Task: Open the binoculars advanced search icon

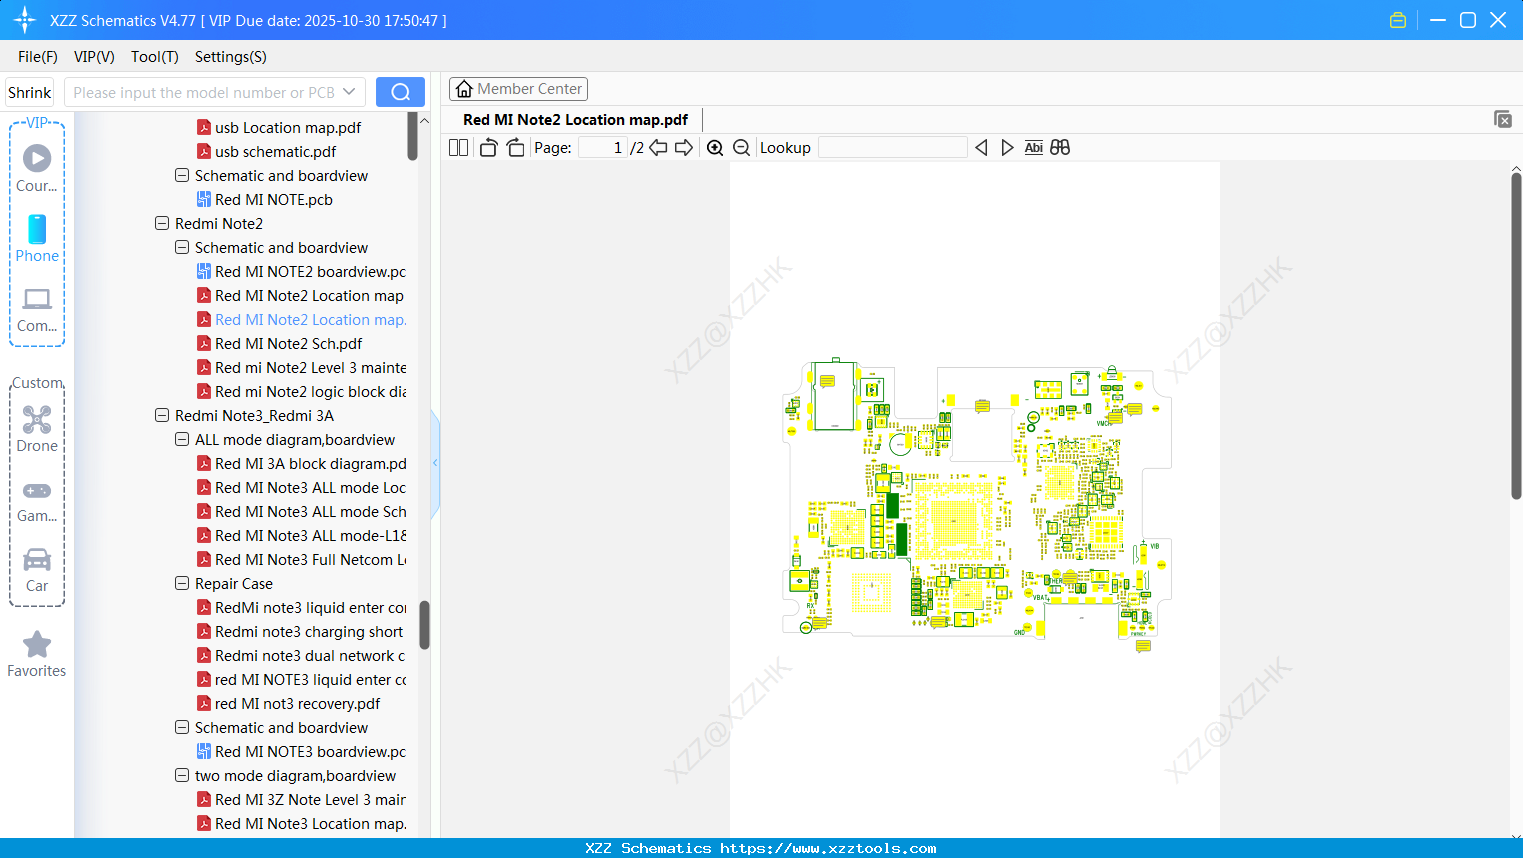Action: tap(1060, 147)
